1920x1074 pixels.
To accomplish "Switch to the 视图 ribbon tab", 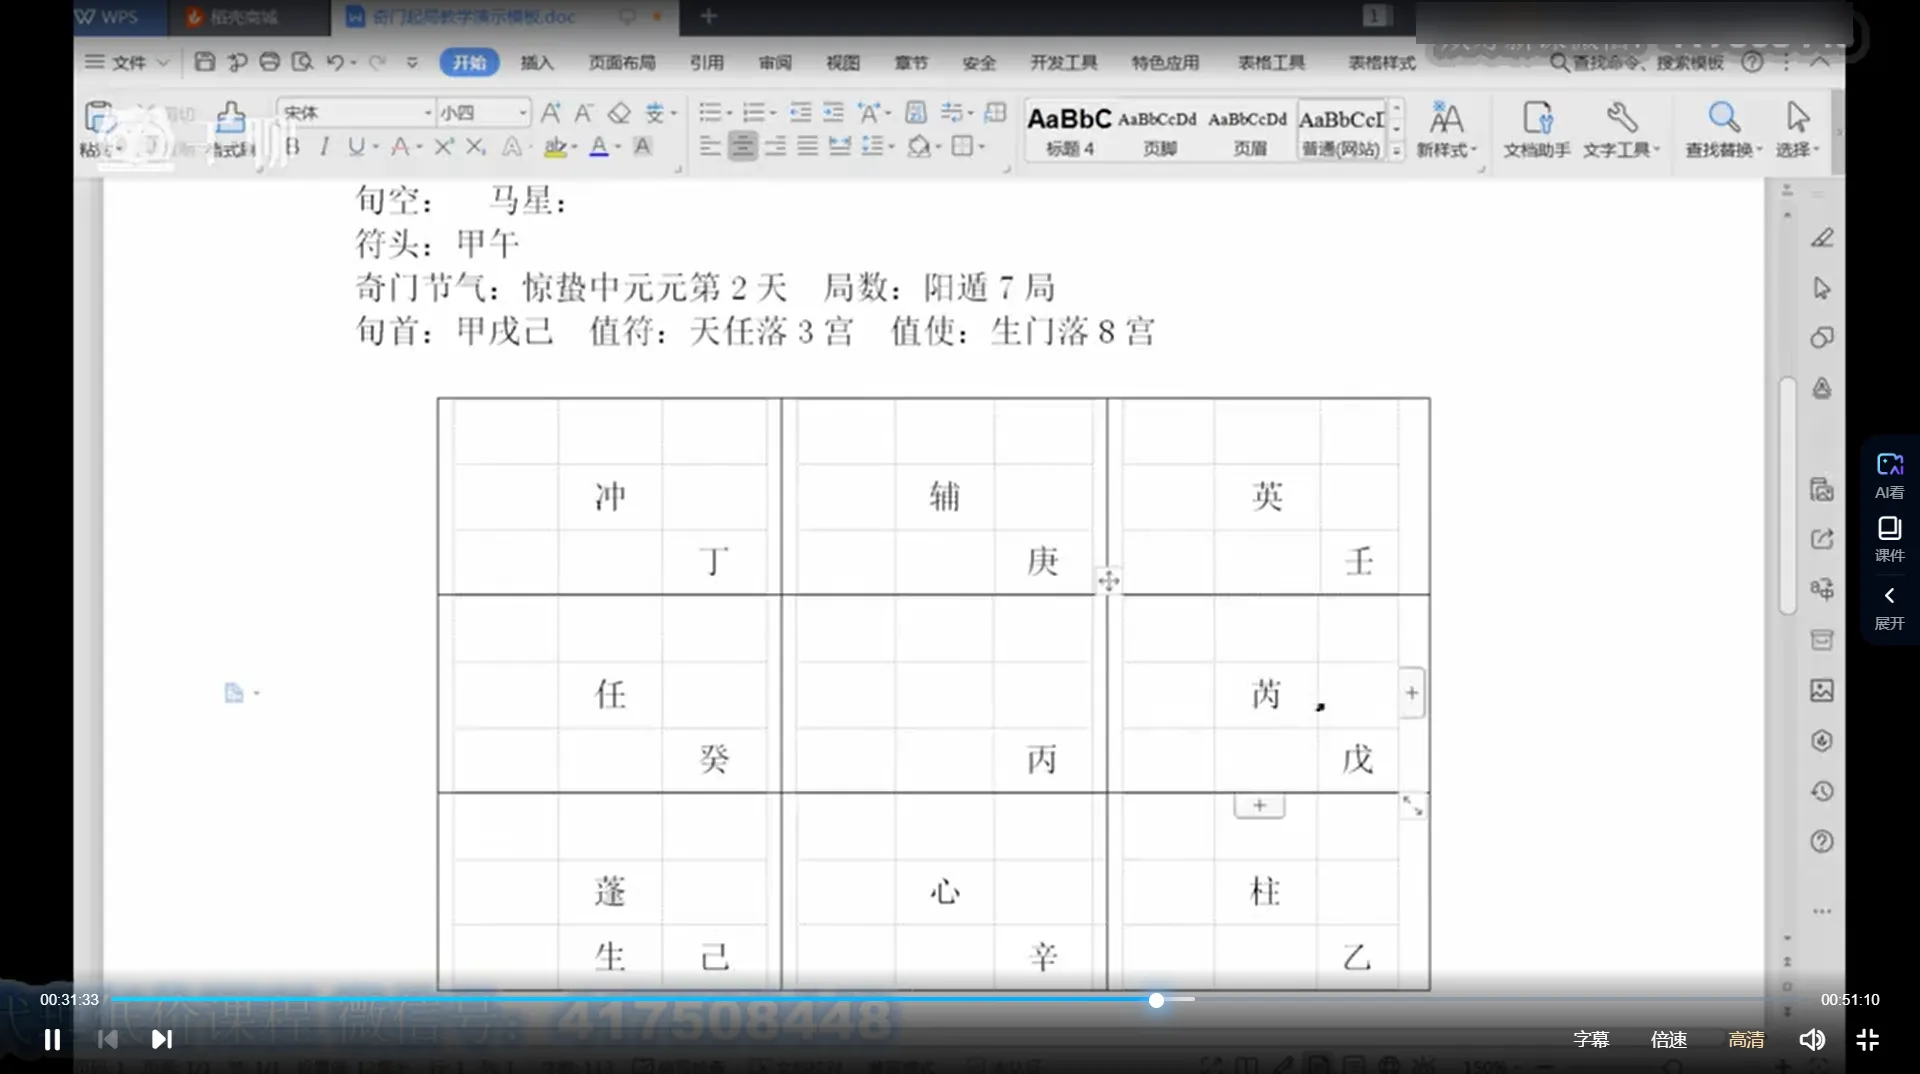I will (843, 63).
